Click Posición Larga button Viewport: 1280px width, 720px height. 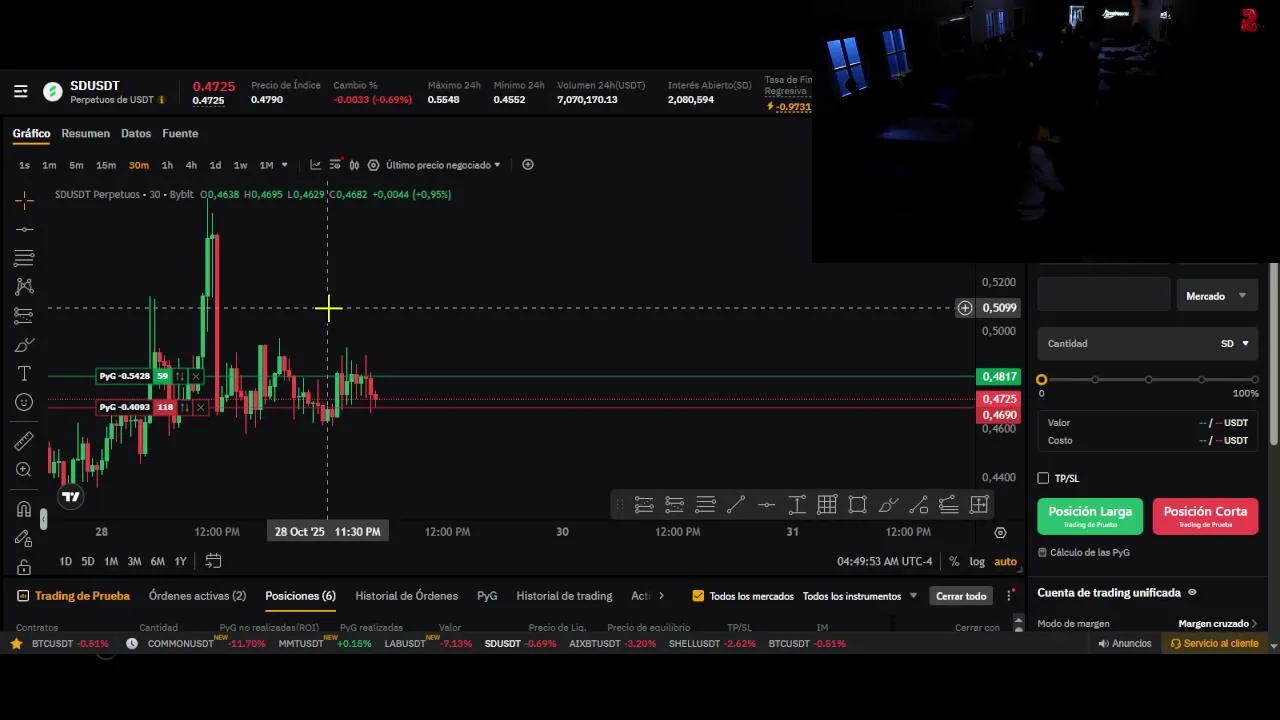[1090, 516]
